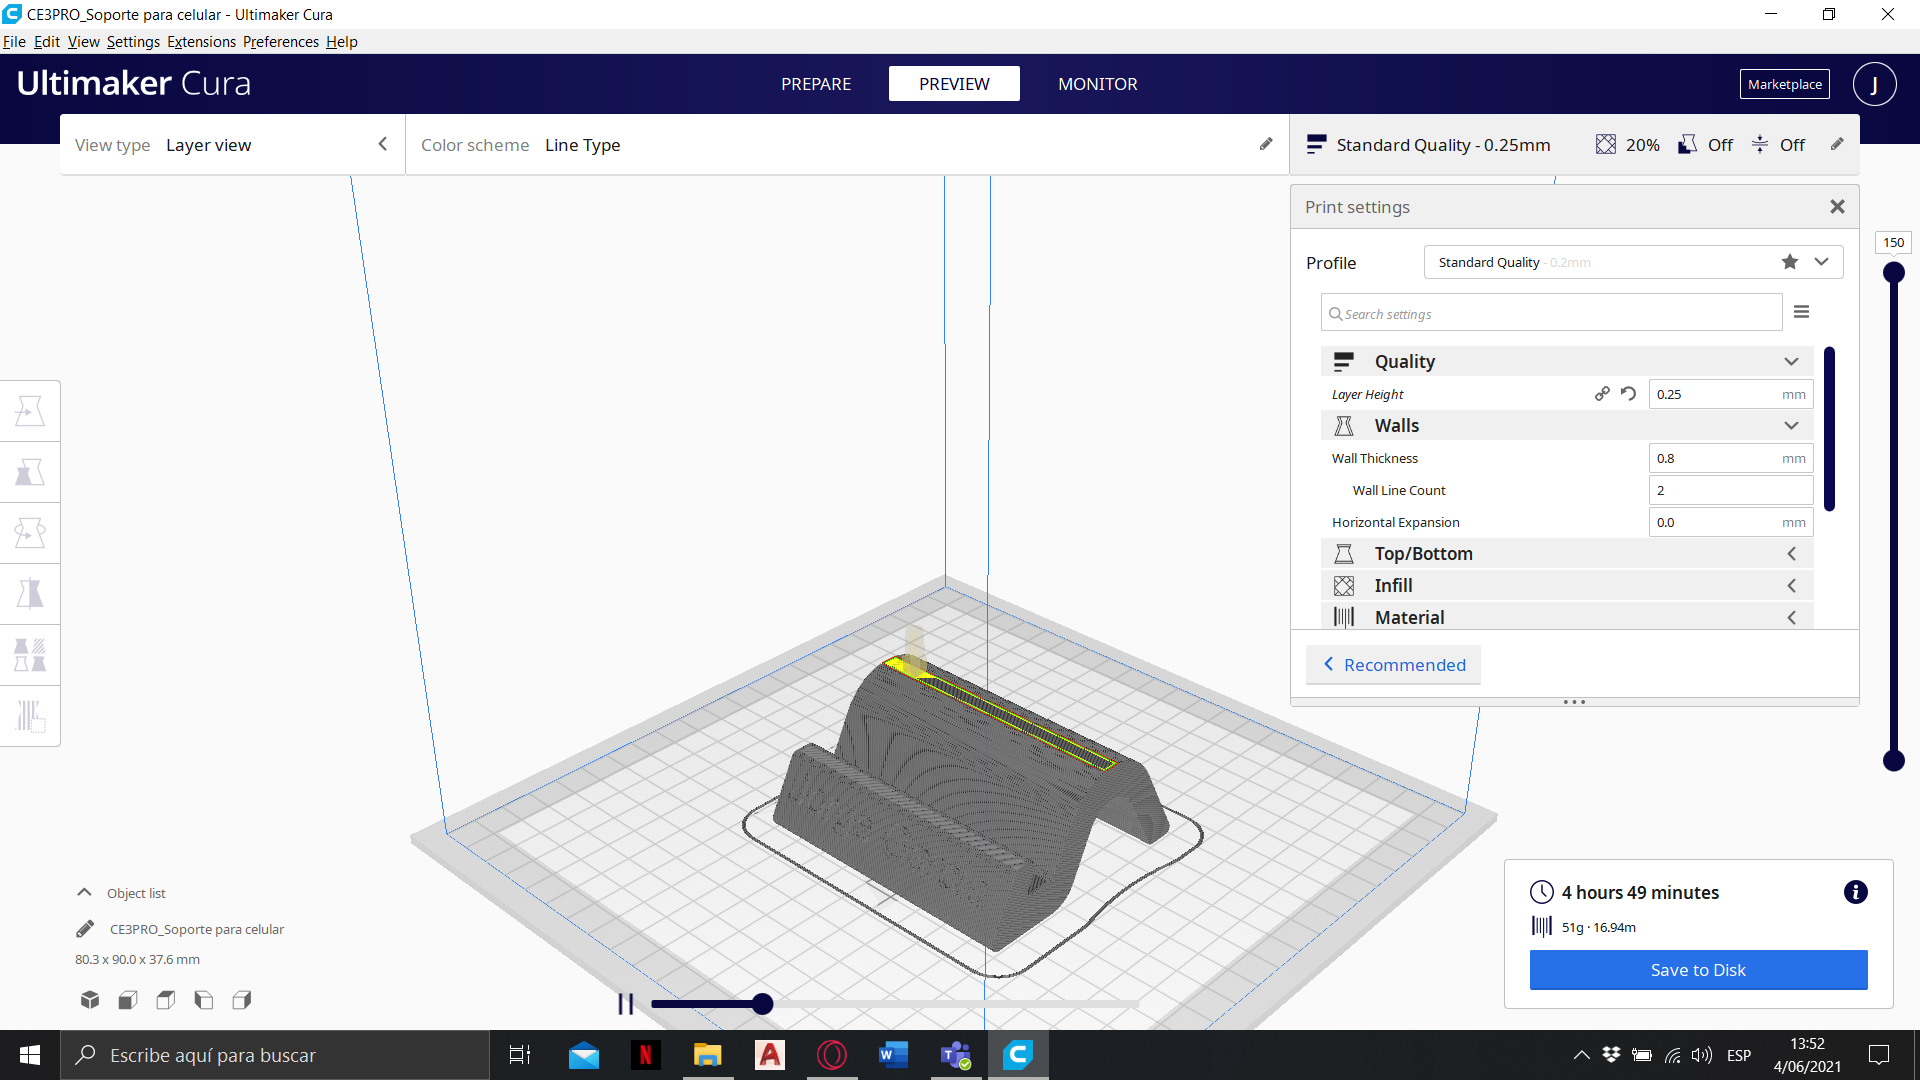1920x1080 pixels.
Task: Open the Extensions menu
Action: (x=201, y=42)
